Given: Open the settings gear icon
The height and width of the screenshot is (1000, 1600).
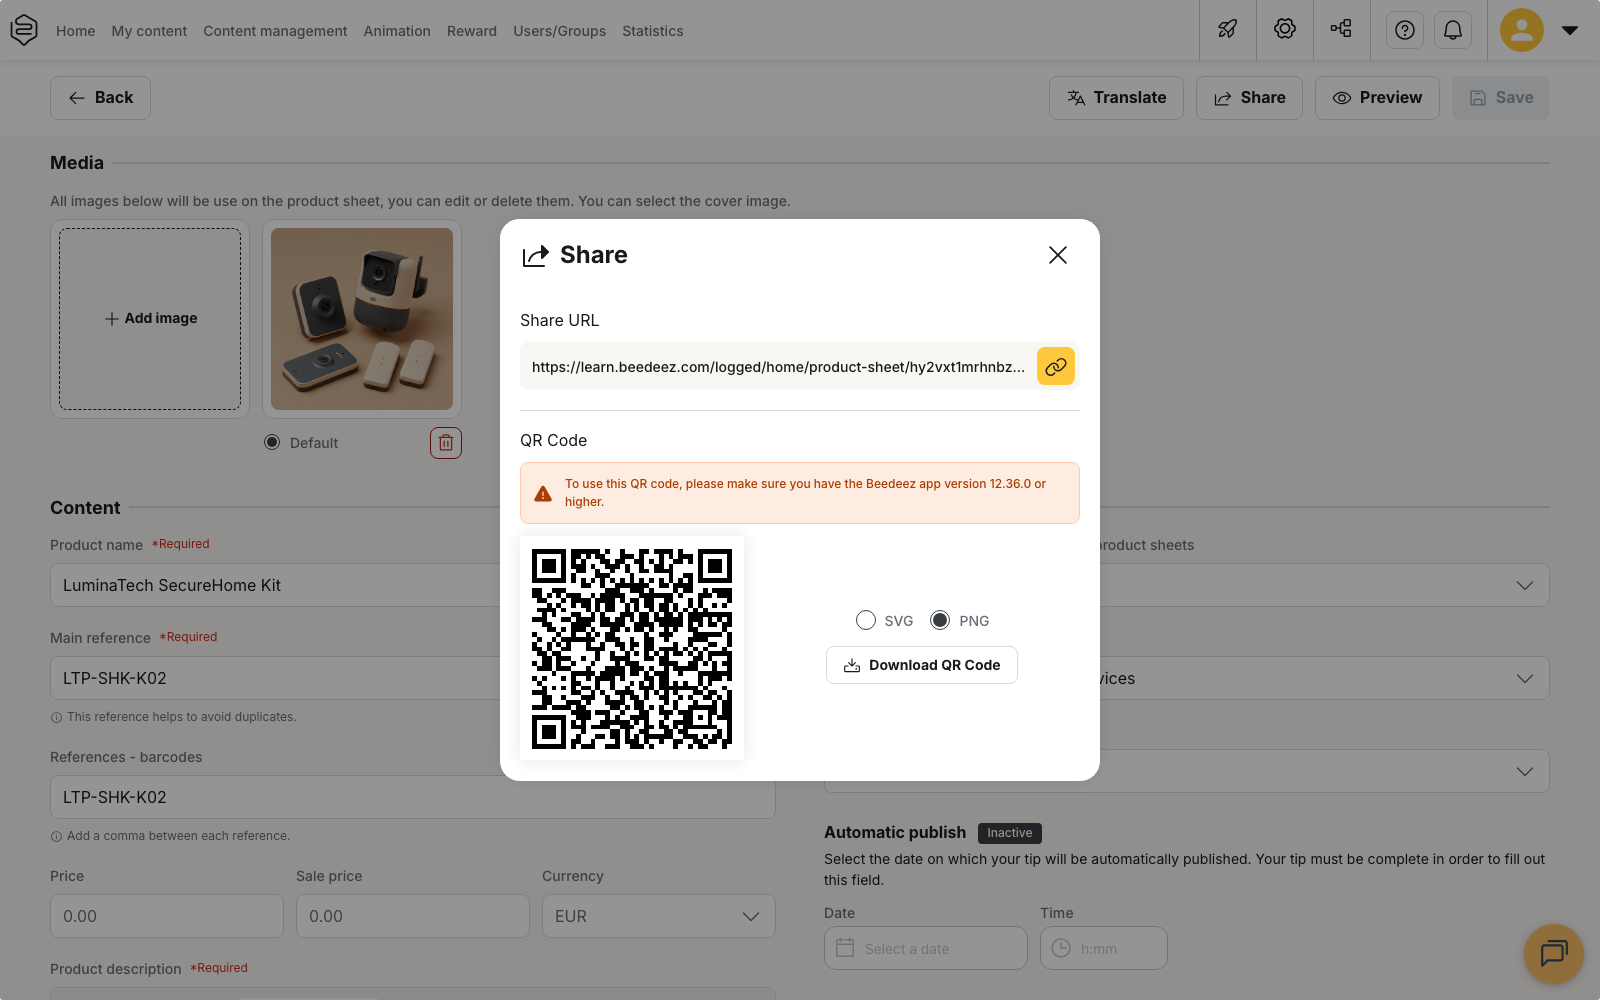Looking at the screenshot, I should tap(1285, 30).
